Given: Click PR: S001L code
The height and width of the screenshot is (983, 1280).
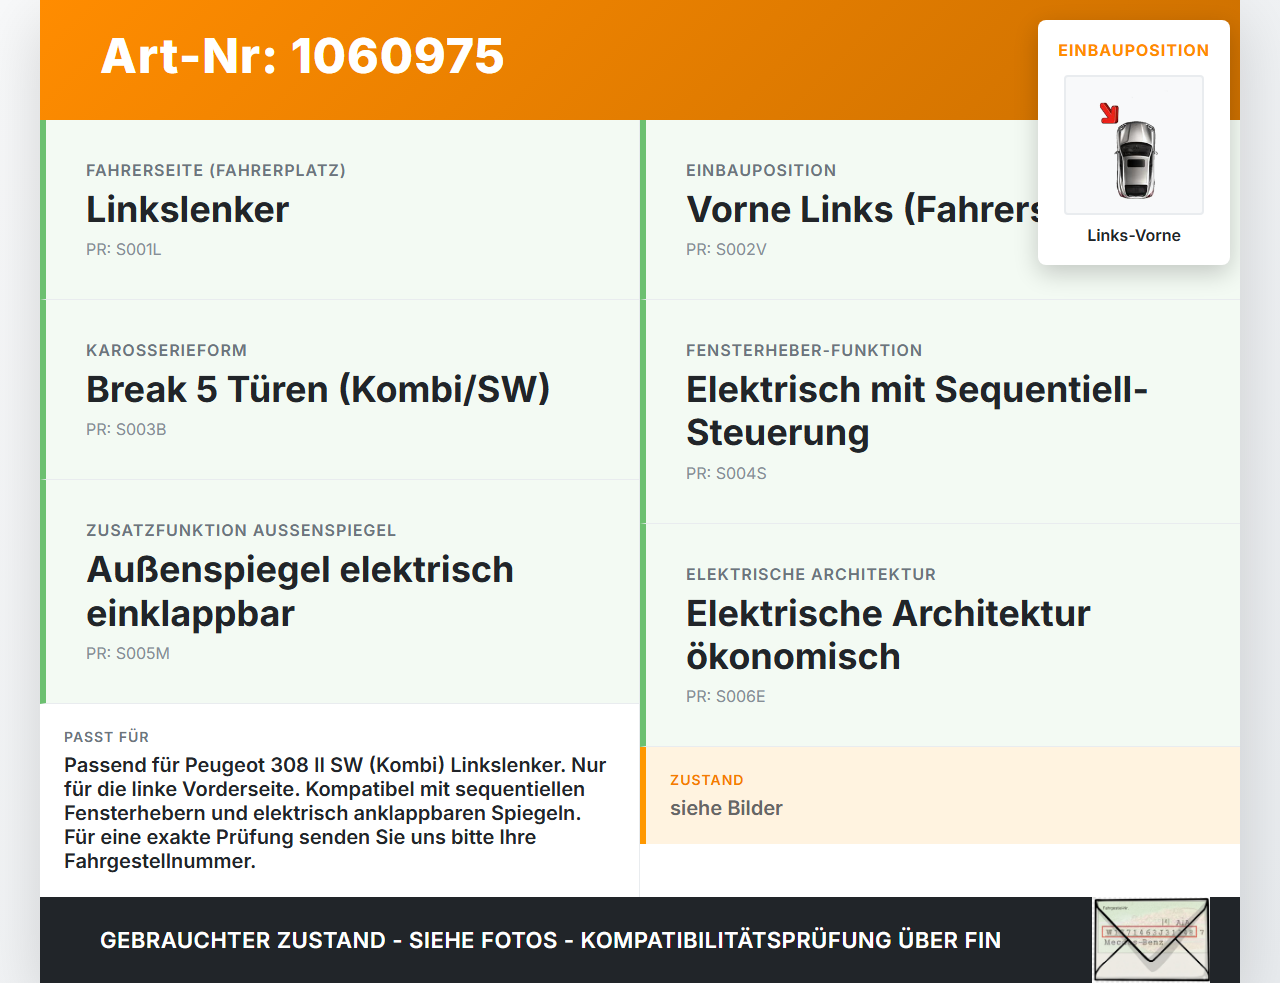Looking at the screenshot, I should click(x=124, y=249).
